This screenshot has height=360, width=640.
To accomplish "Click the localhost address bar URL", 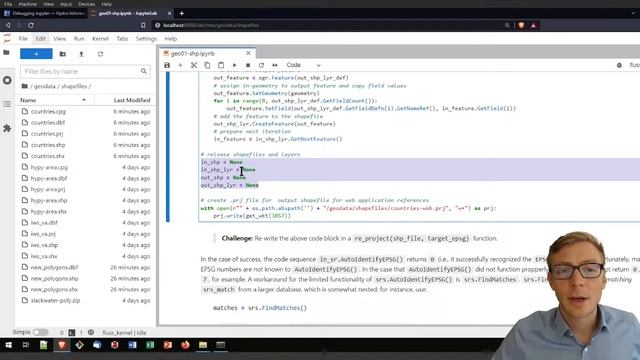I will coord(211,25).
